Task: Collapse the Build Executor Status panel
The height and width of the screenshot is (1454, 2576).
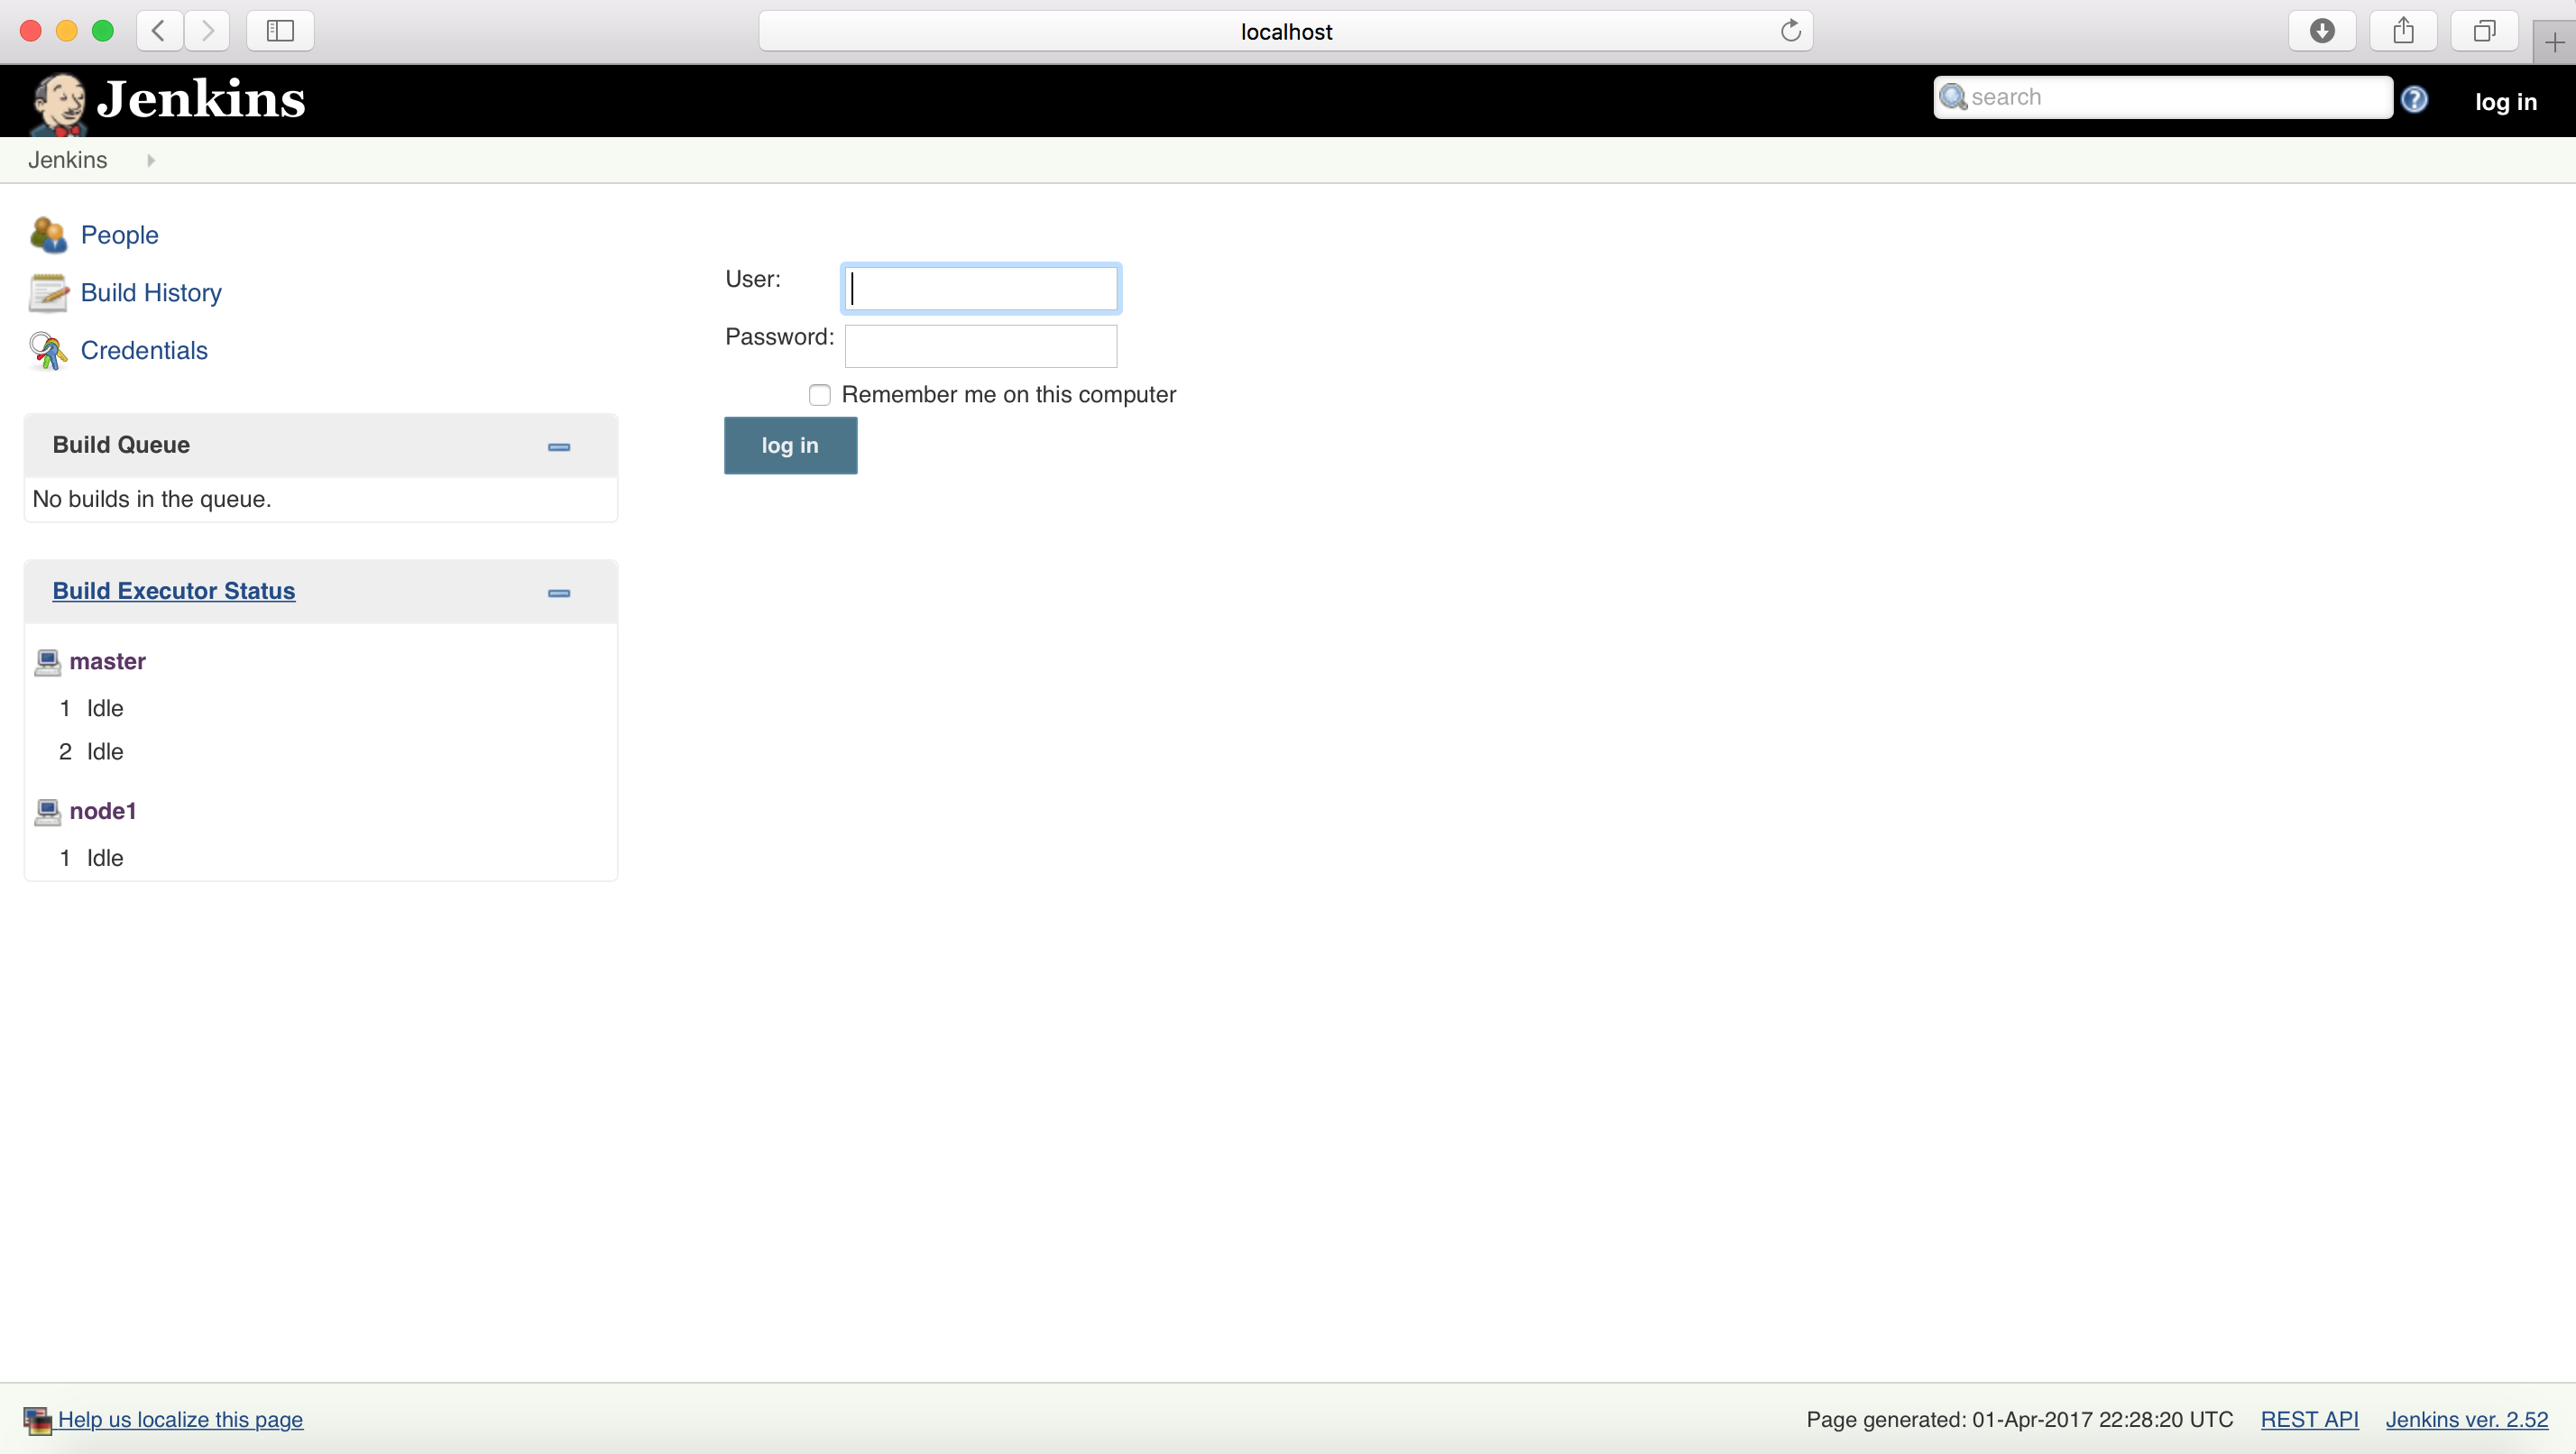Action: pos(559,591)
